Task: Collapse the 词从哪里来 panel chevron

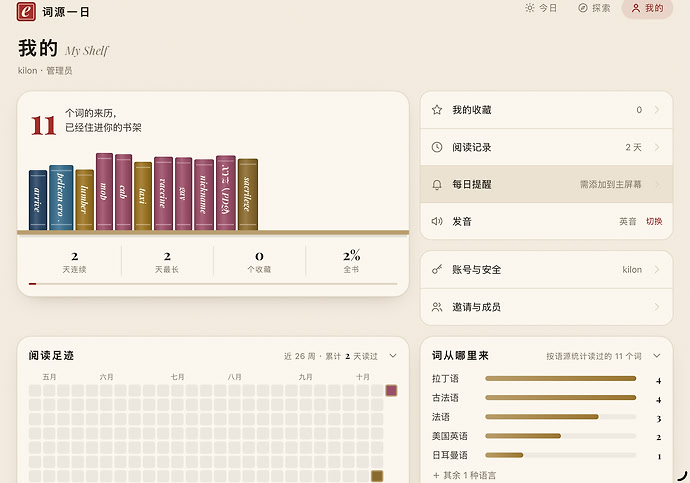Action: pos(657,355)
